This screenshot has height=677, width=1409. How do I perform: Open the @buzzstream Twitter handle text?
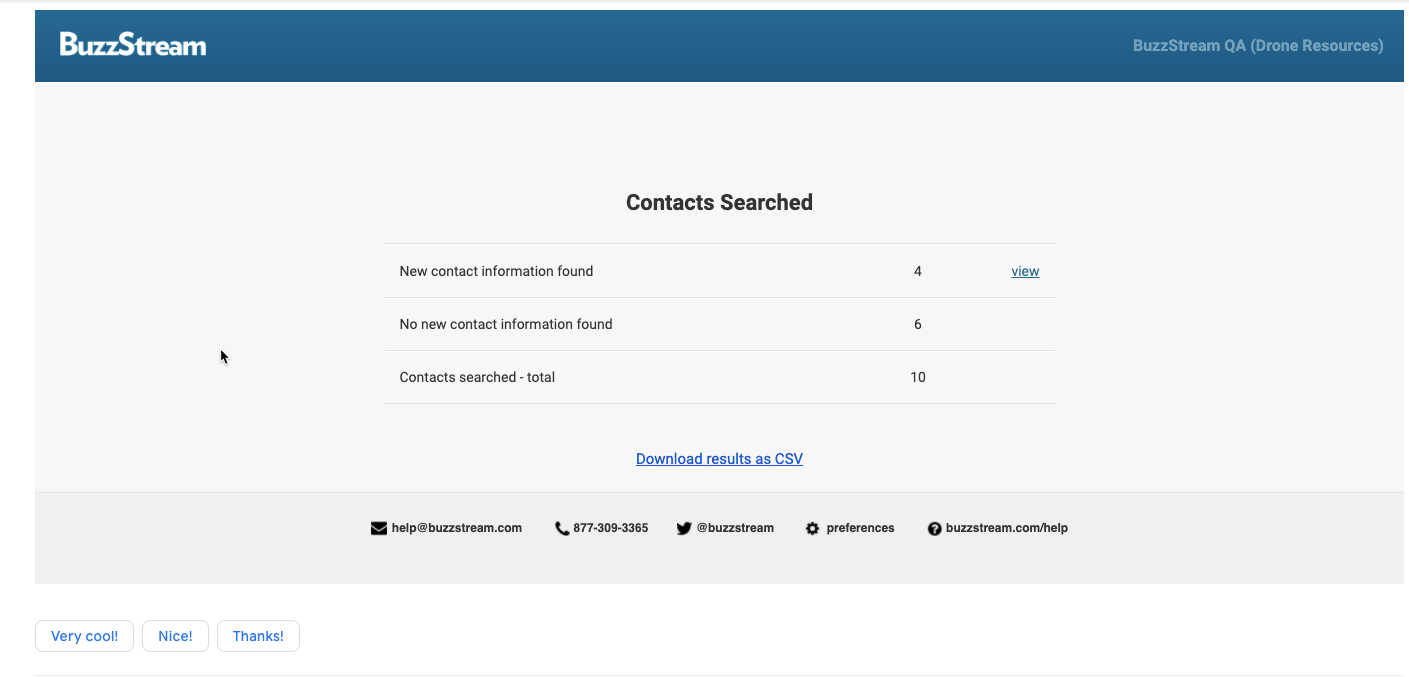(x=735, y=528)
